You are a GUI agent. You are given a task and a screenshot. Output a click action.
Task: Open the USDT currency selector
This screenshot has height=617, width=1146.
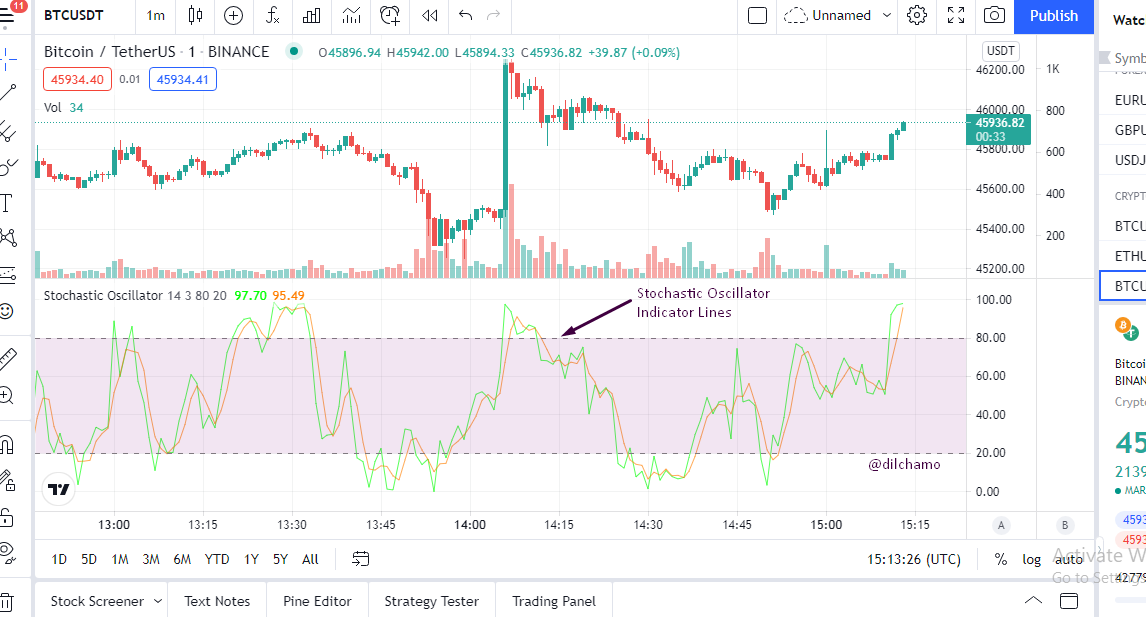tap(1001, 50)
